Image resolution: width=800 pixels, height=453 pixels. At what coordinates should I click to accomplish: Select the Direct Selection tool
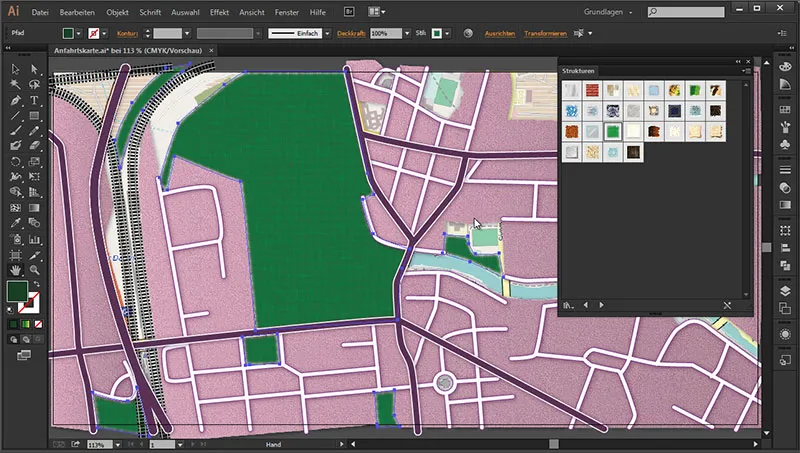tap(34, 69)
